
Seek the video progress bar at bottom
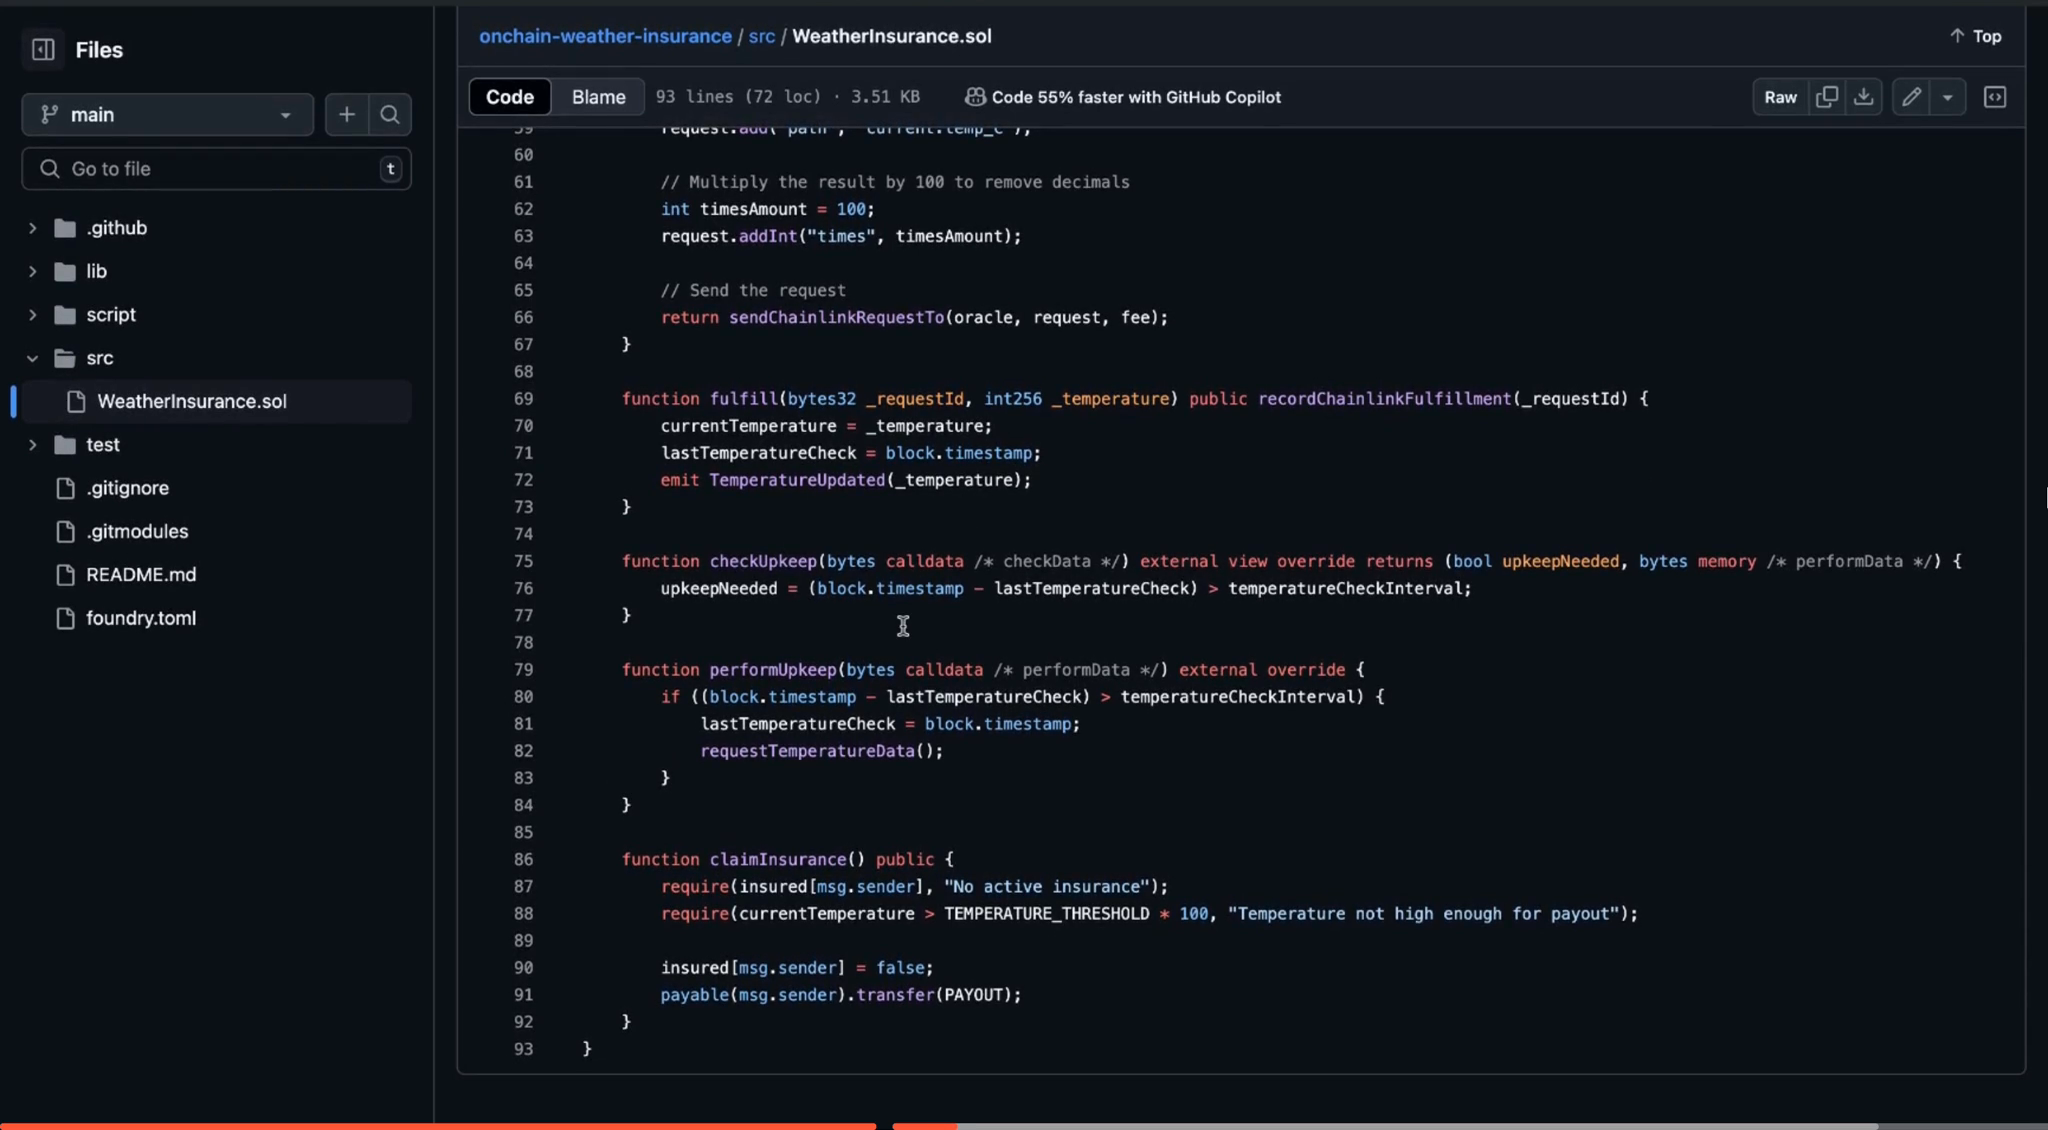point(1024,1125)
